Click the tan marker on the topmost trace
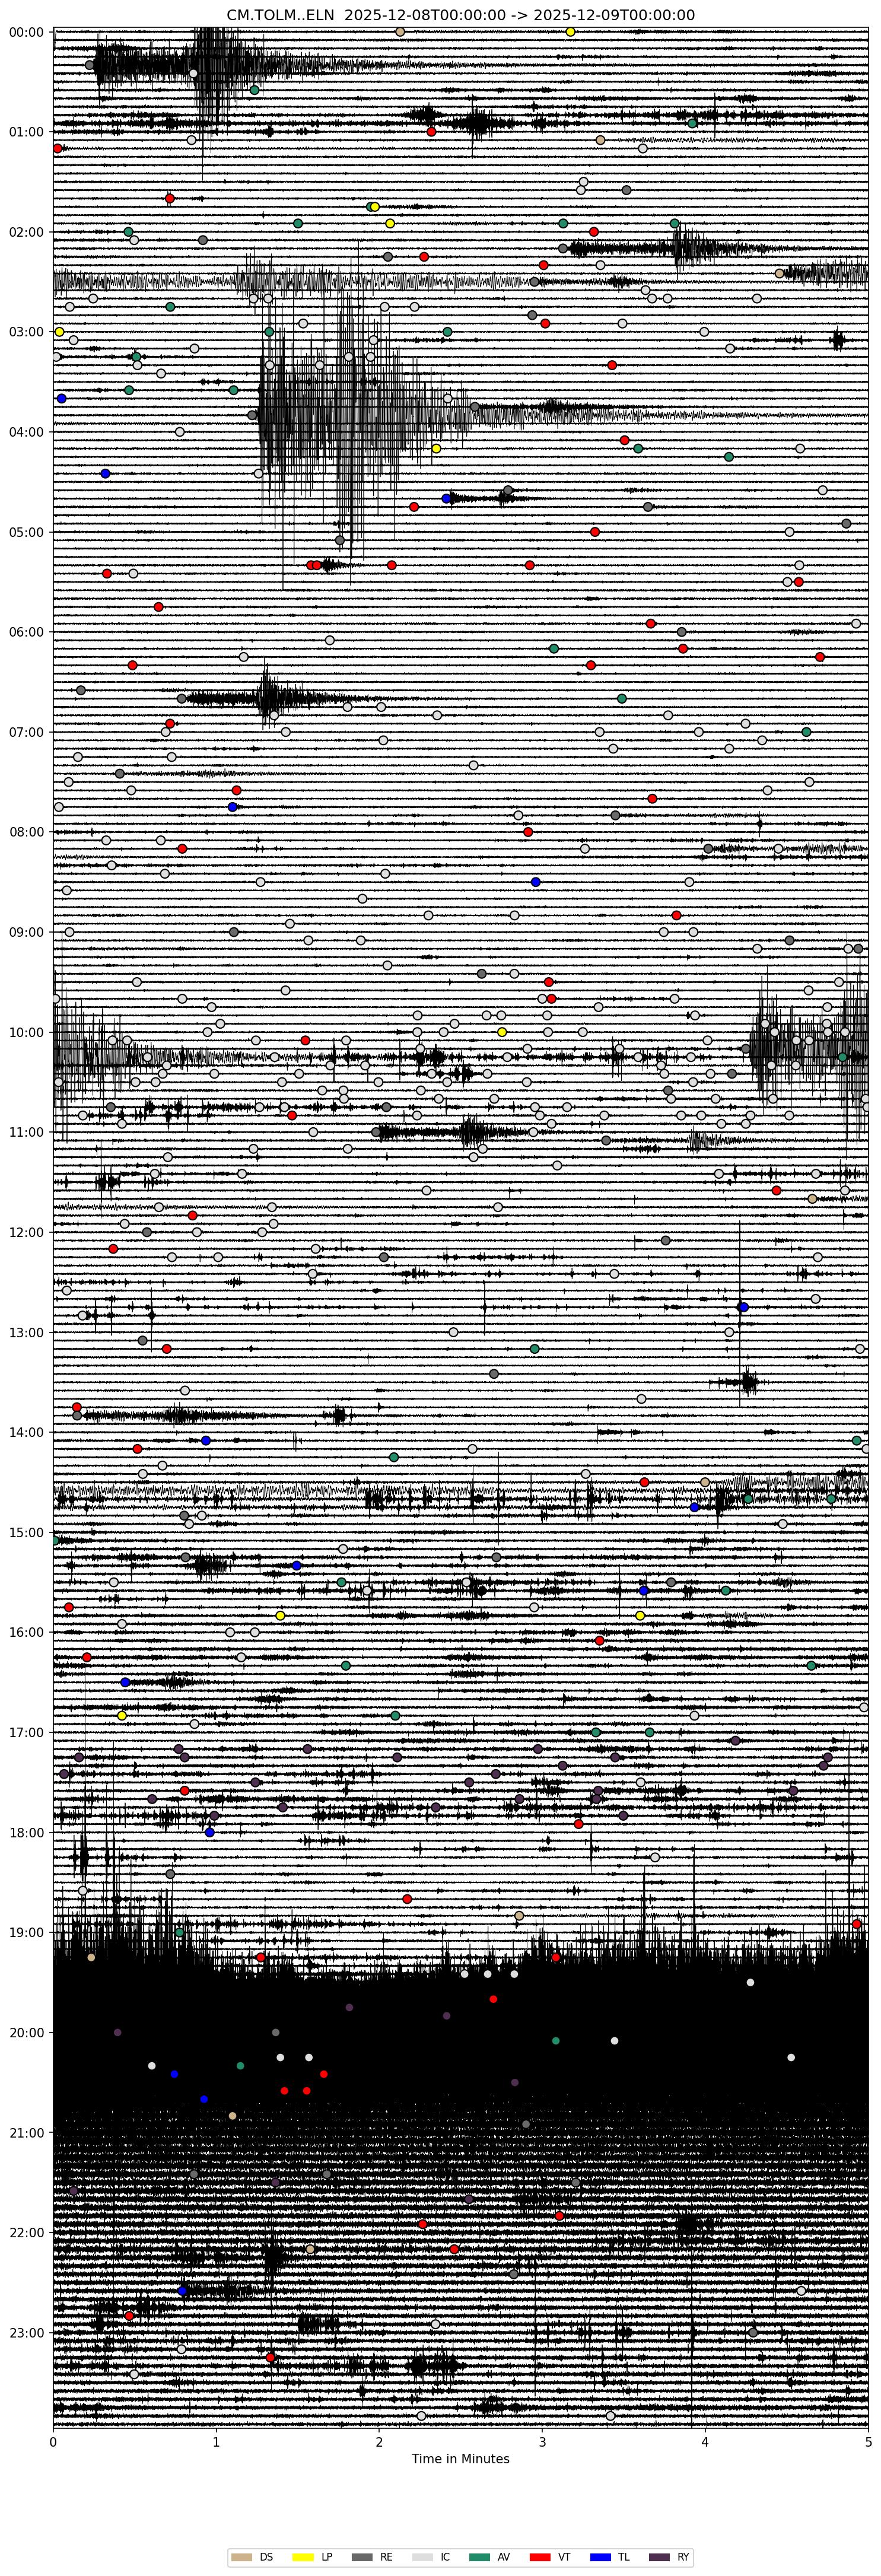 click(400, 32)
